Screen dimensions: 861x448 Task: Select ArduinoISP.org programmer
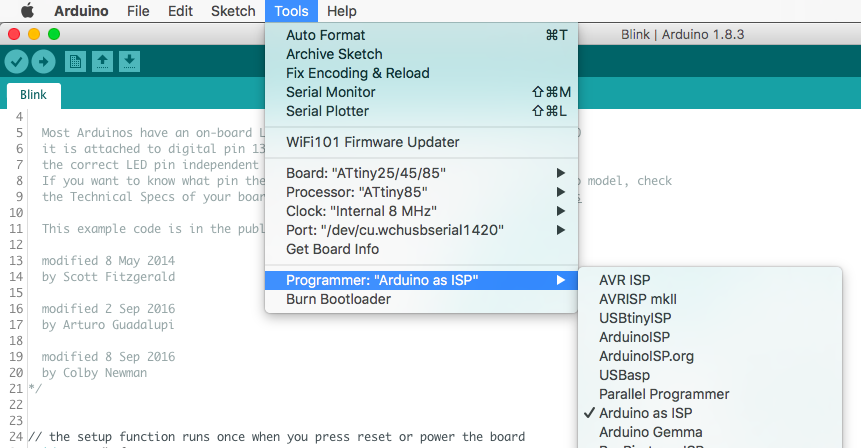pos(710,356)
